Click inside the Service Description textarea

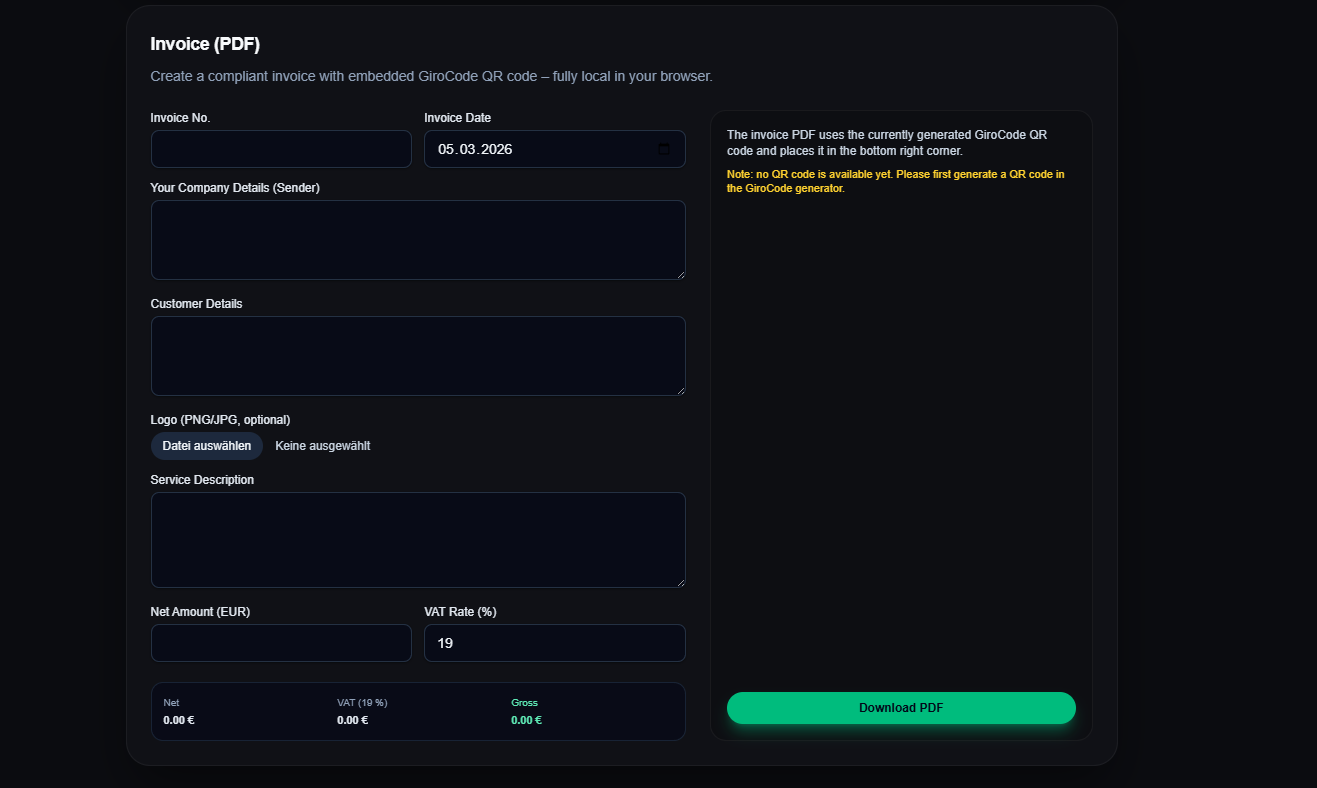tap(418, 540)
